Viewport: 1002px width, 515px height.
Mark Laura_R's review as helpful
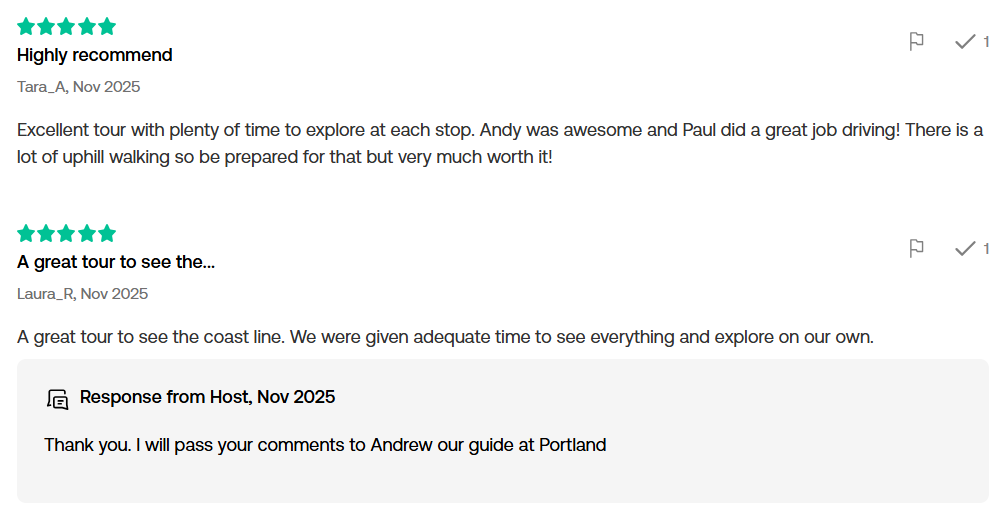[965, 248]
